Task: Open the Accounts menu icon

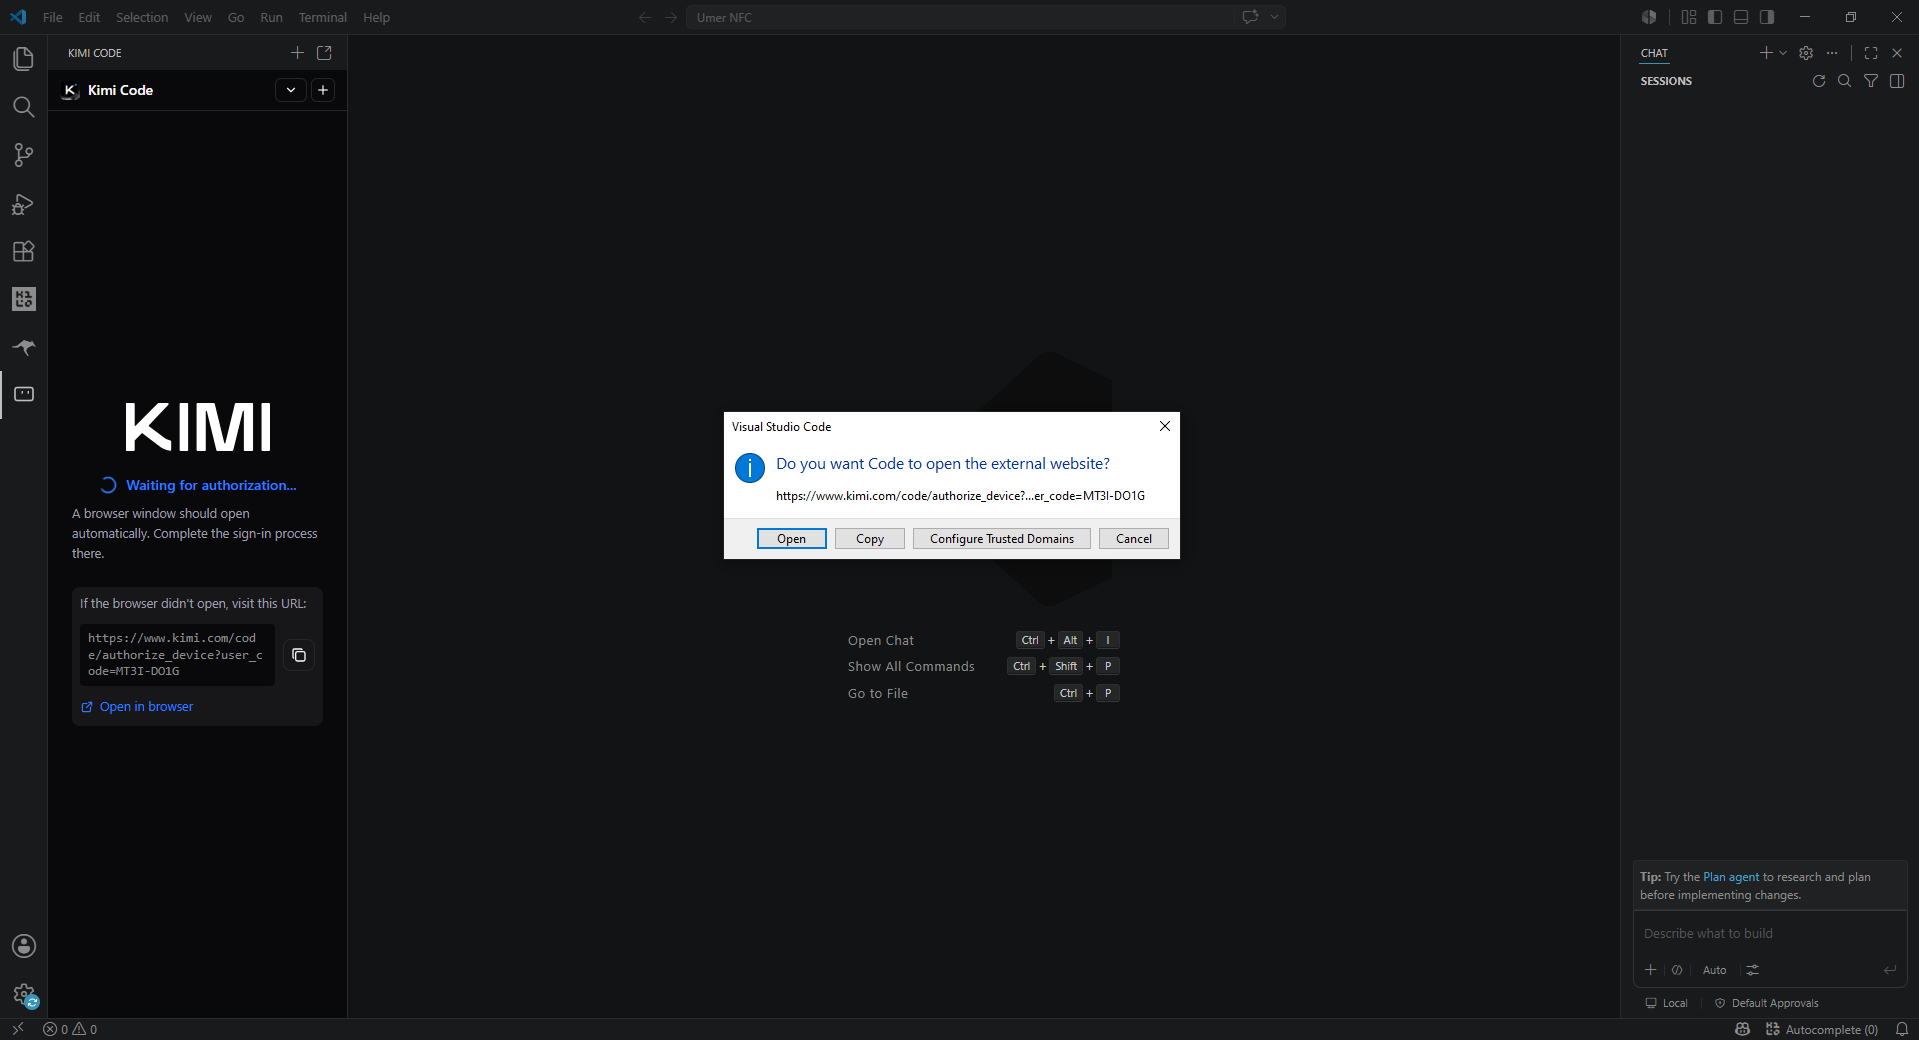Action: 23,946
